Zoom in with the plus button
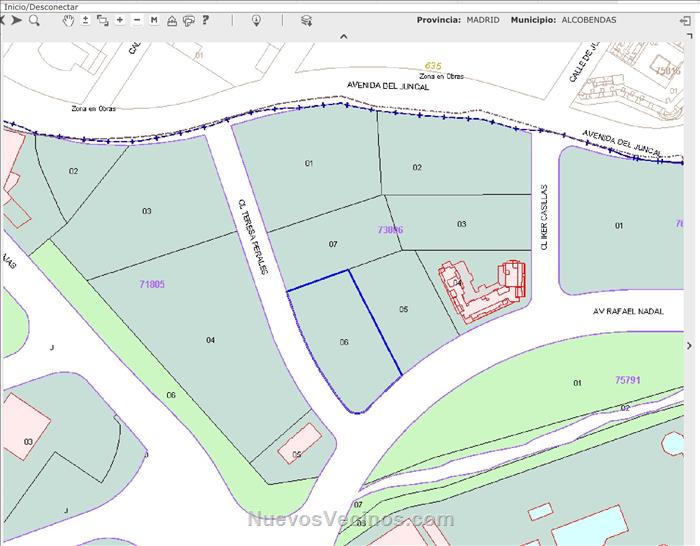The width and height of the screenshot is (700, 546). [120, 20]
